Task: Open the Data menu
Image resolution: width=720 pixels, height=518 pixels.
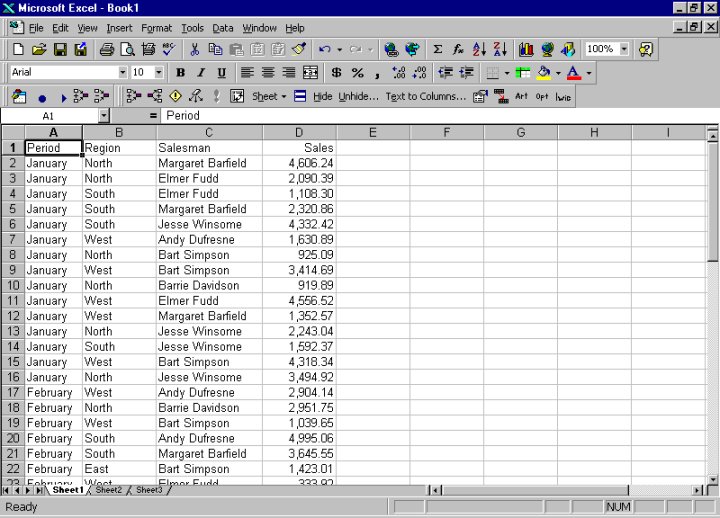Action: click(x=223, y=28)
